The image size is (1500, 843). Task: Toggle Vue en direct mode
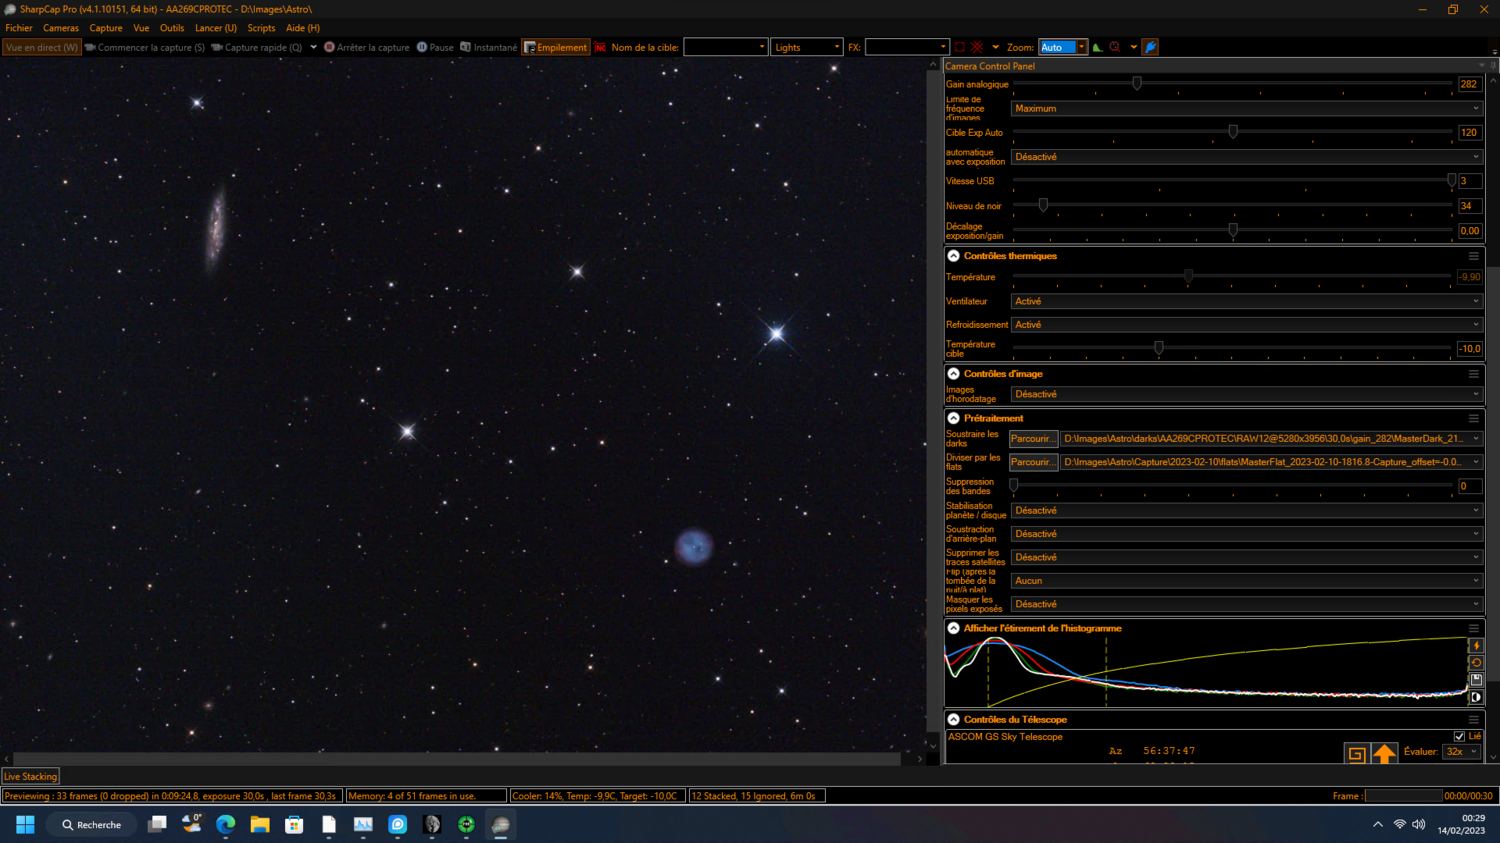41,47
